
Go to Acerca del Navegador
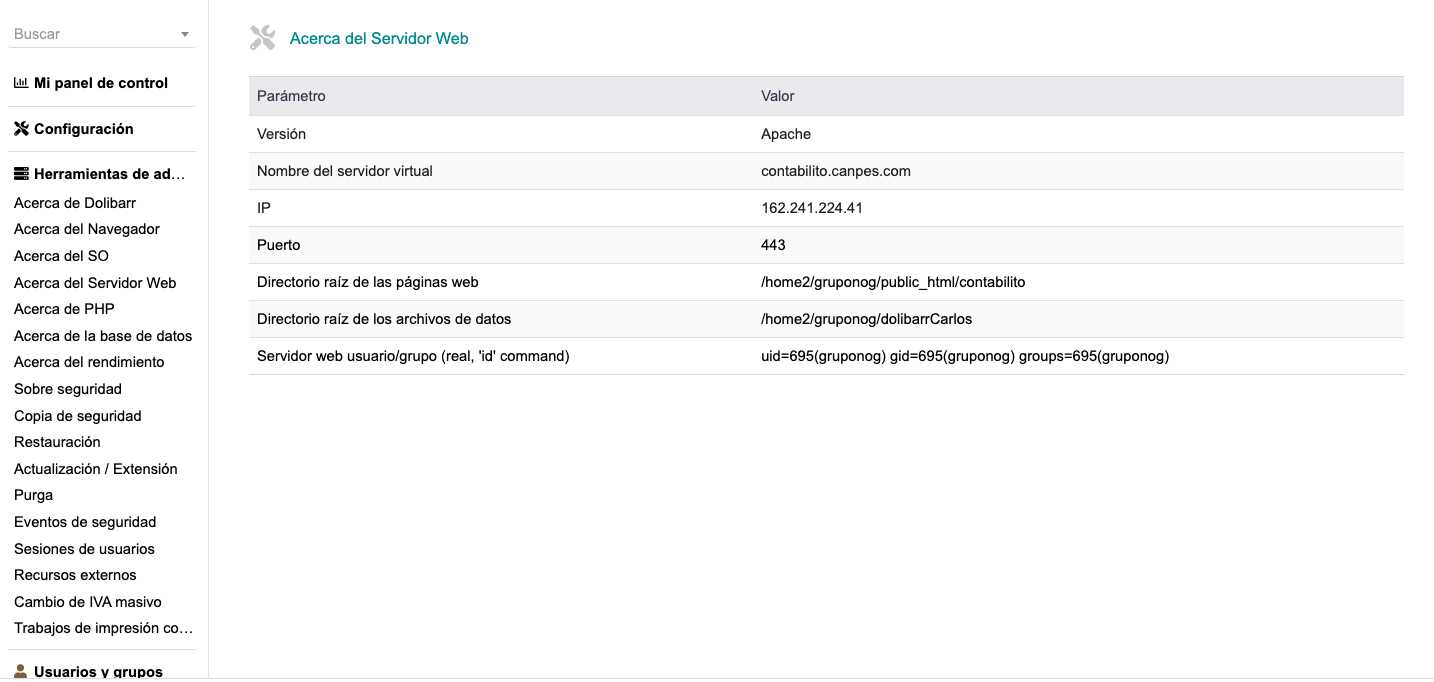pyautogui.click(x=87, y=229)
